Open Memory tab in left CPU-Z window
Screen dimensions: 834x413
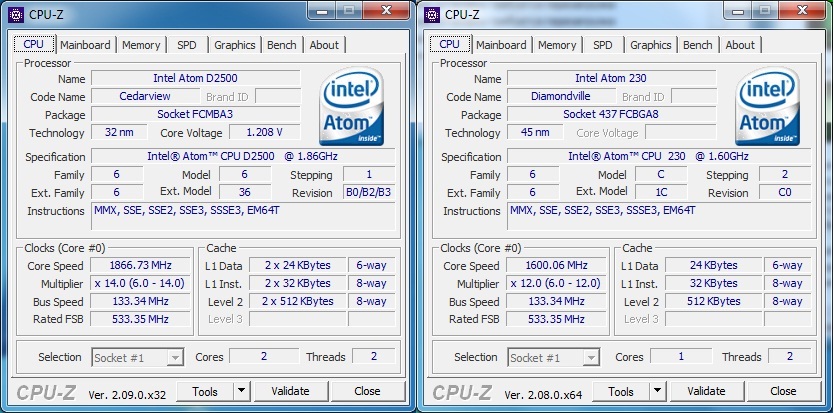tap(141, 45)
